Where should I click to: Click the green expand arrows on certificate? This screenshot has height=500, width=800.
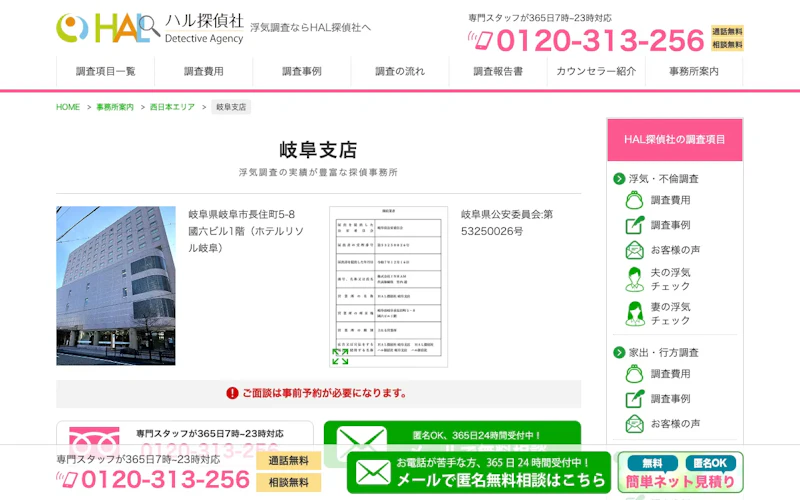pos(340,357)
